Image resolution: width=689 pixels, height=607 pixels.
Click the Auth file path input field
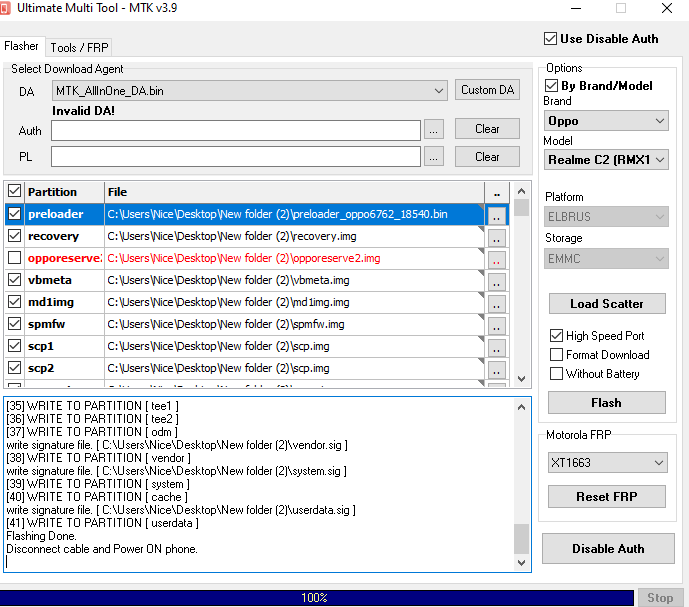[236, 131]
